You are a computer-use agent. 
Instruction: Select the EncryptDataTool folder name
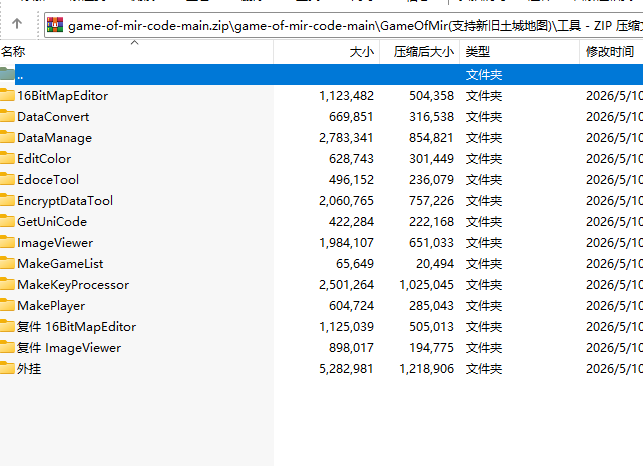[x=65, y=201]
